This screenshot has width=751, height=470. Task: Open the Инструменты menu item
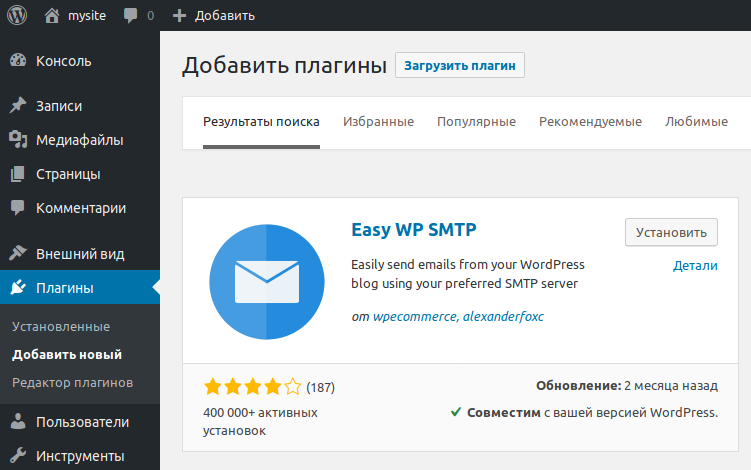tap(80, 456)
